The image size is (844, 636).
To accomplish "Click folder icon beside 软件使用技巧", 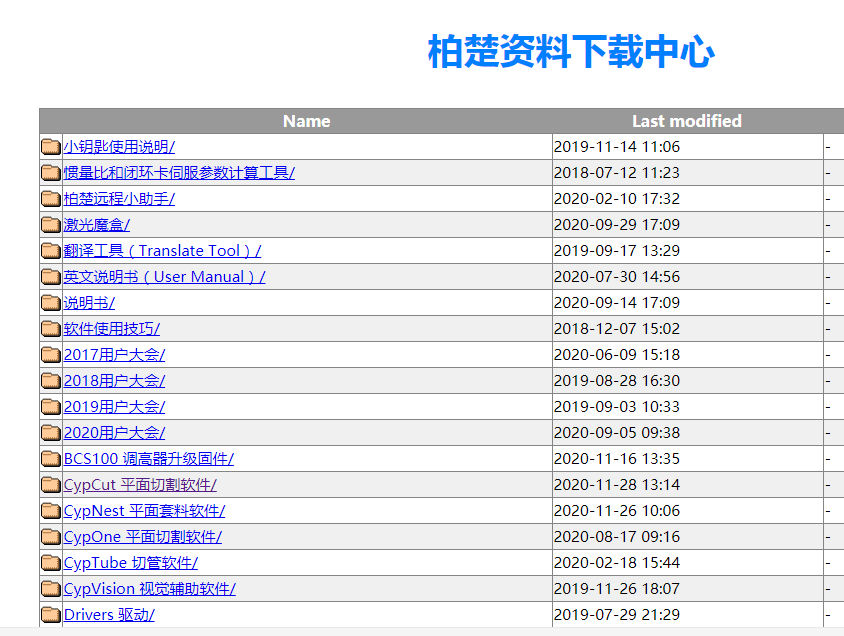I will coord(51,328).
